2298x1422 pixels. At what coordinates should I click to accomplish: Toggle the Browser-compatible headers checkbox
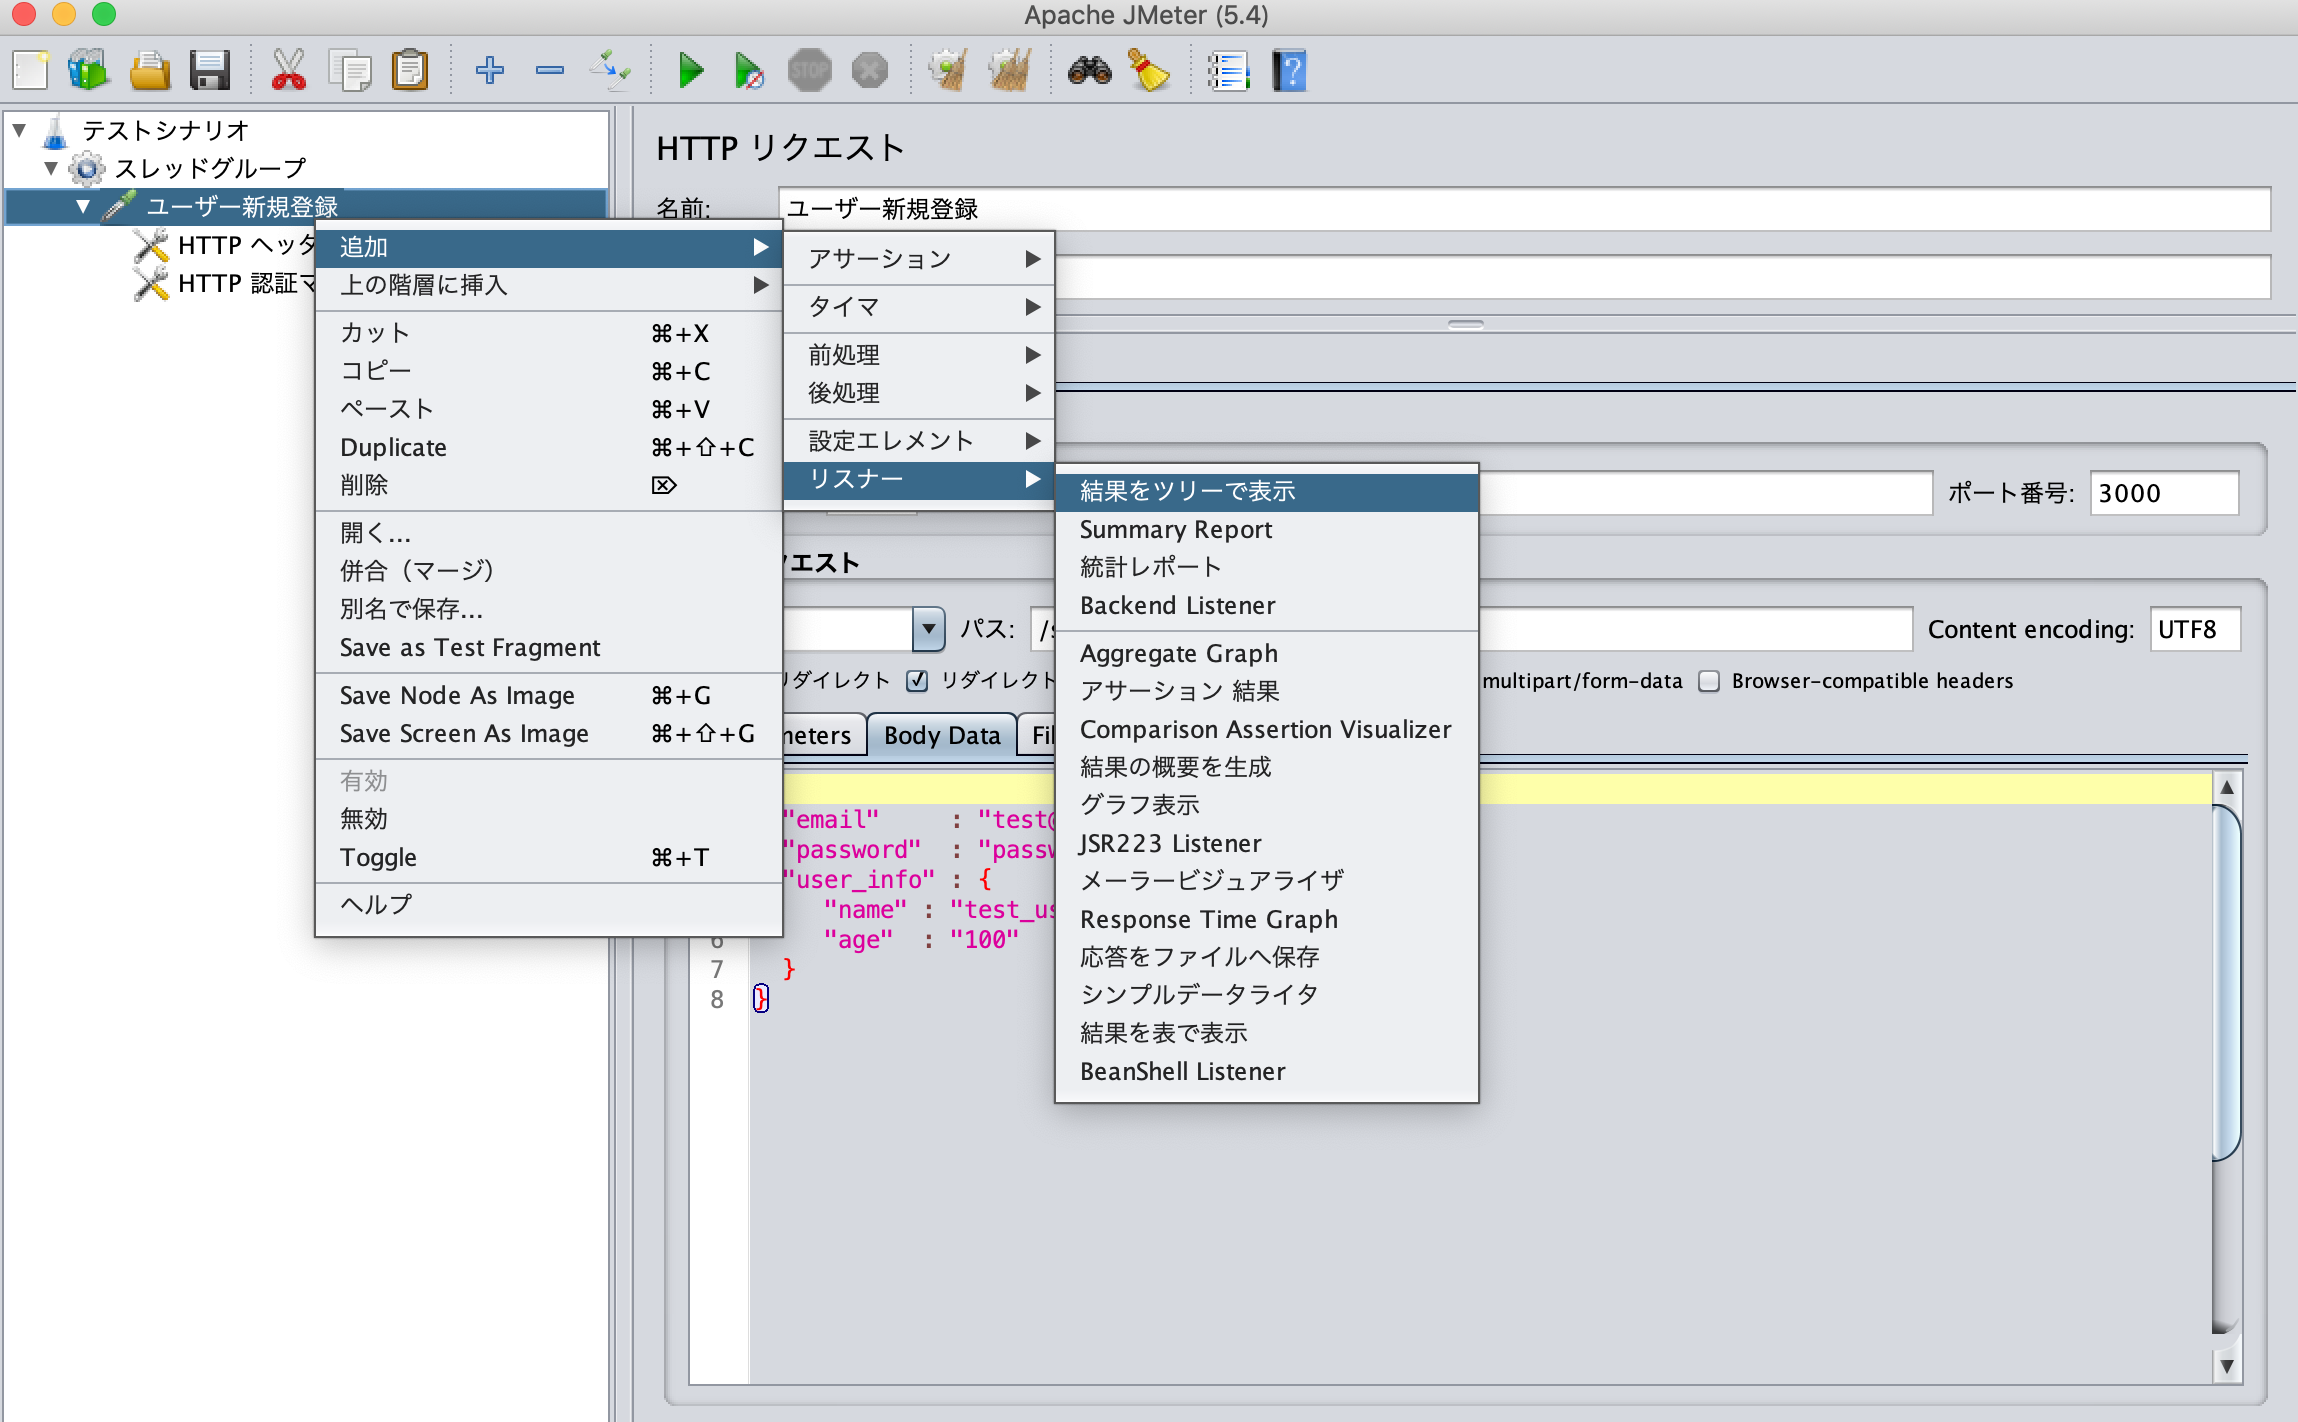pyautogui.click(x=1709, y=682)
